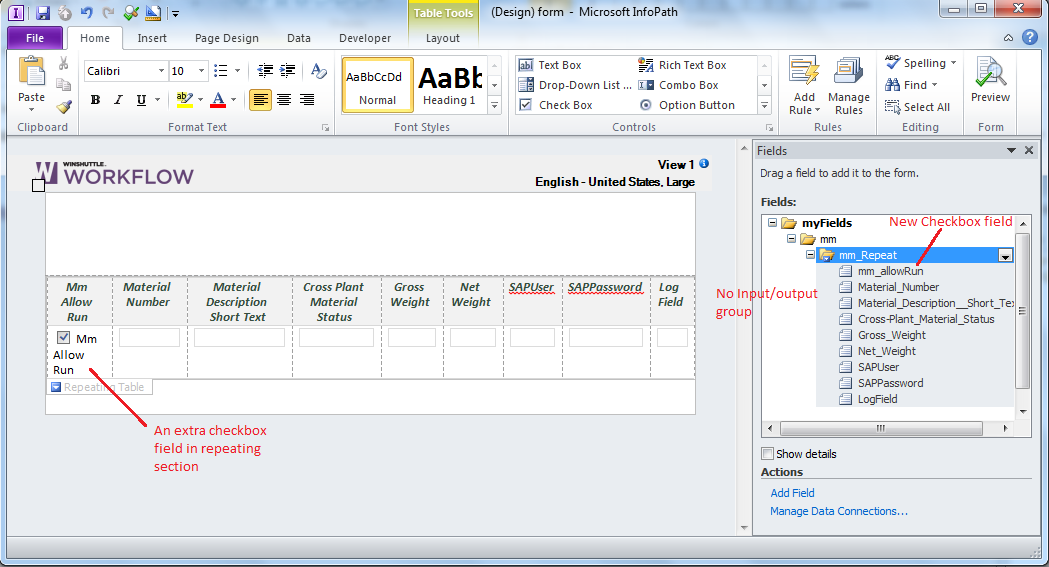Select the SAPPassword field
1049x567 pixels.
click(x=890, y=383)
